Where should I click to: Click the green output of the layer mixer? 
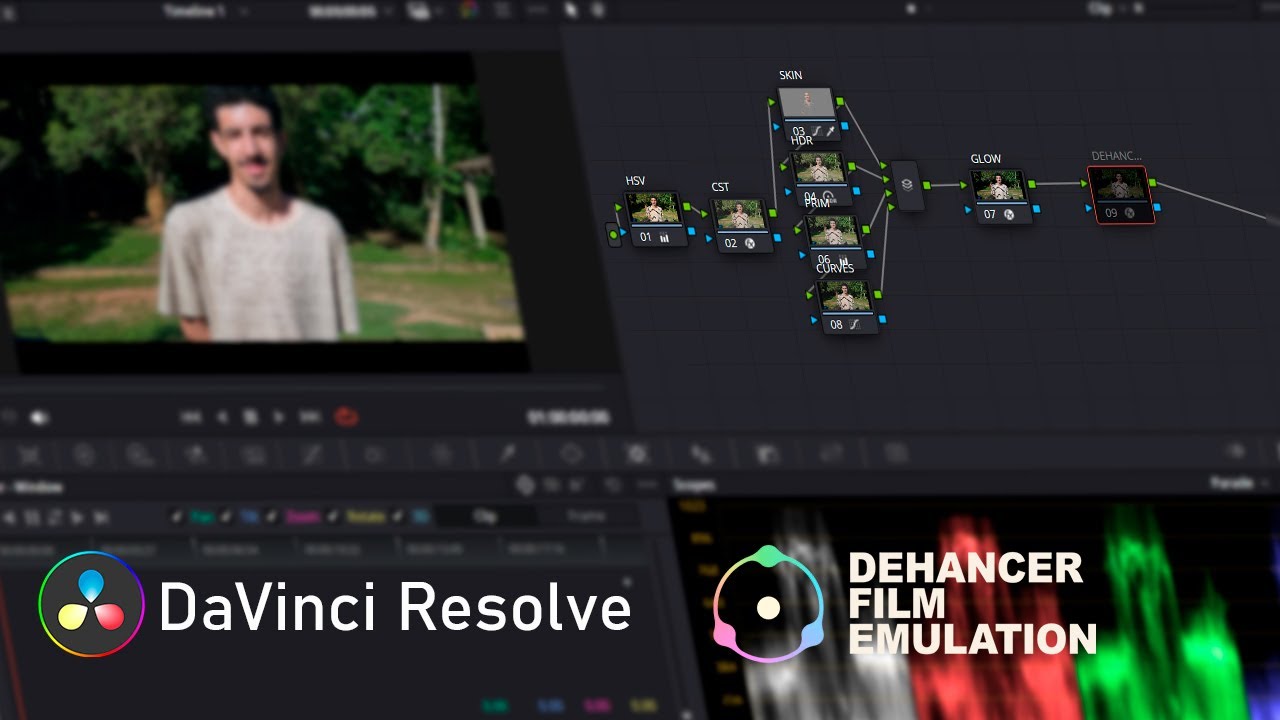point(927,185)
